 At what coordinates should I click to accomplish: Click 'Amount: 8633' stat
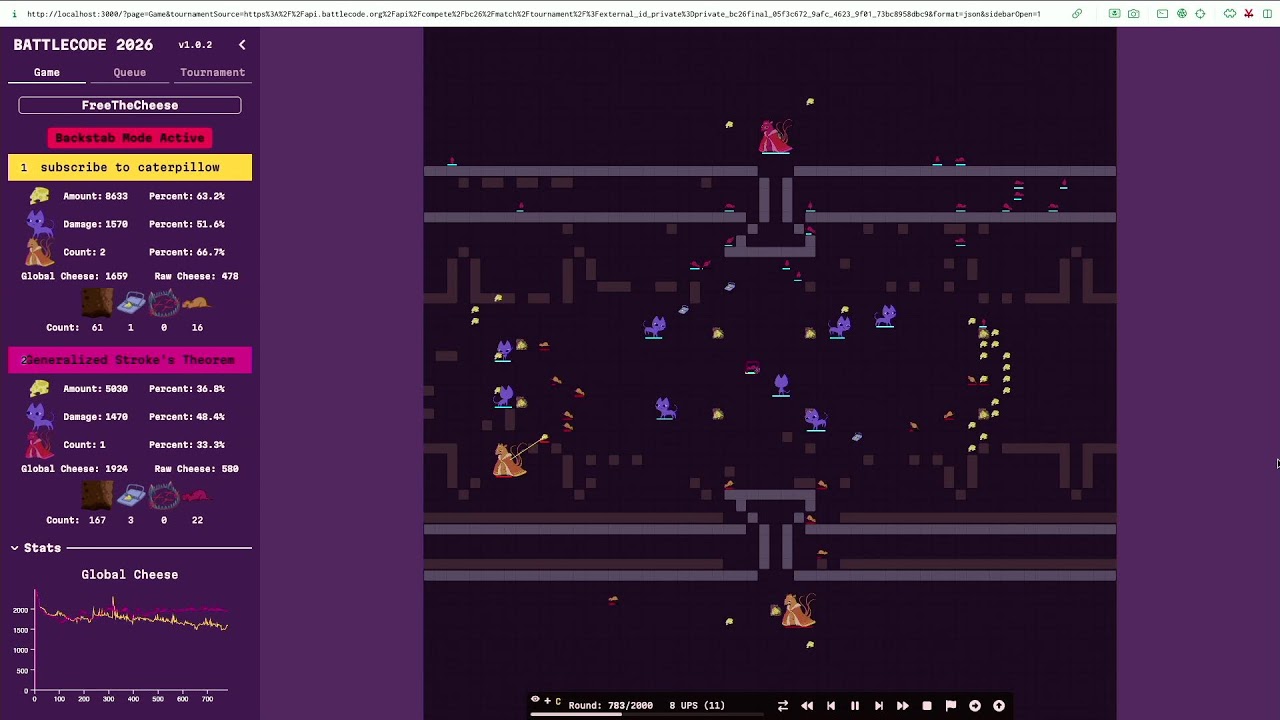coord(95,196)
